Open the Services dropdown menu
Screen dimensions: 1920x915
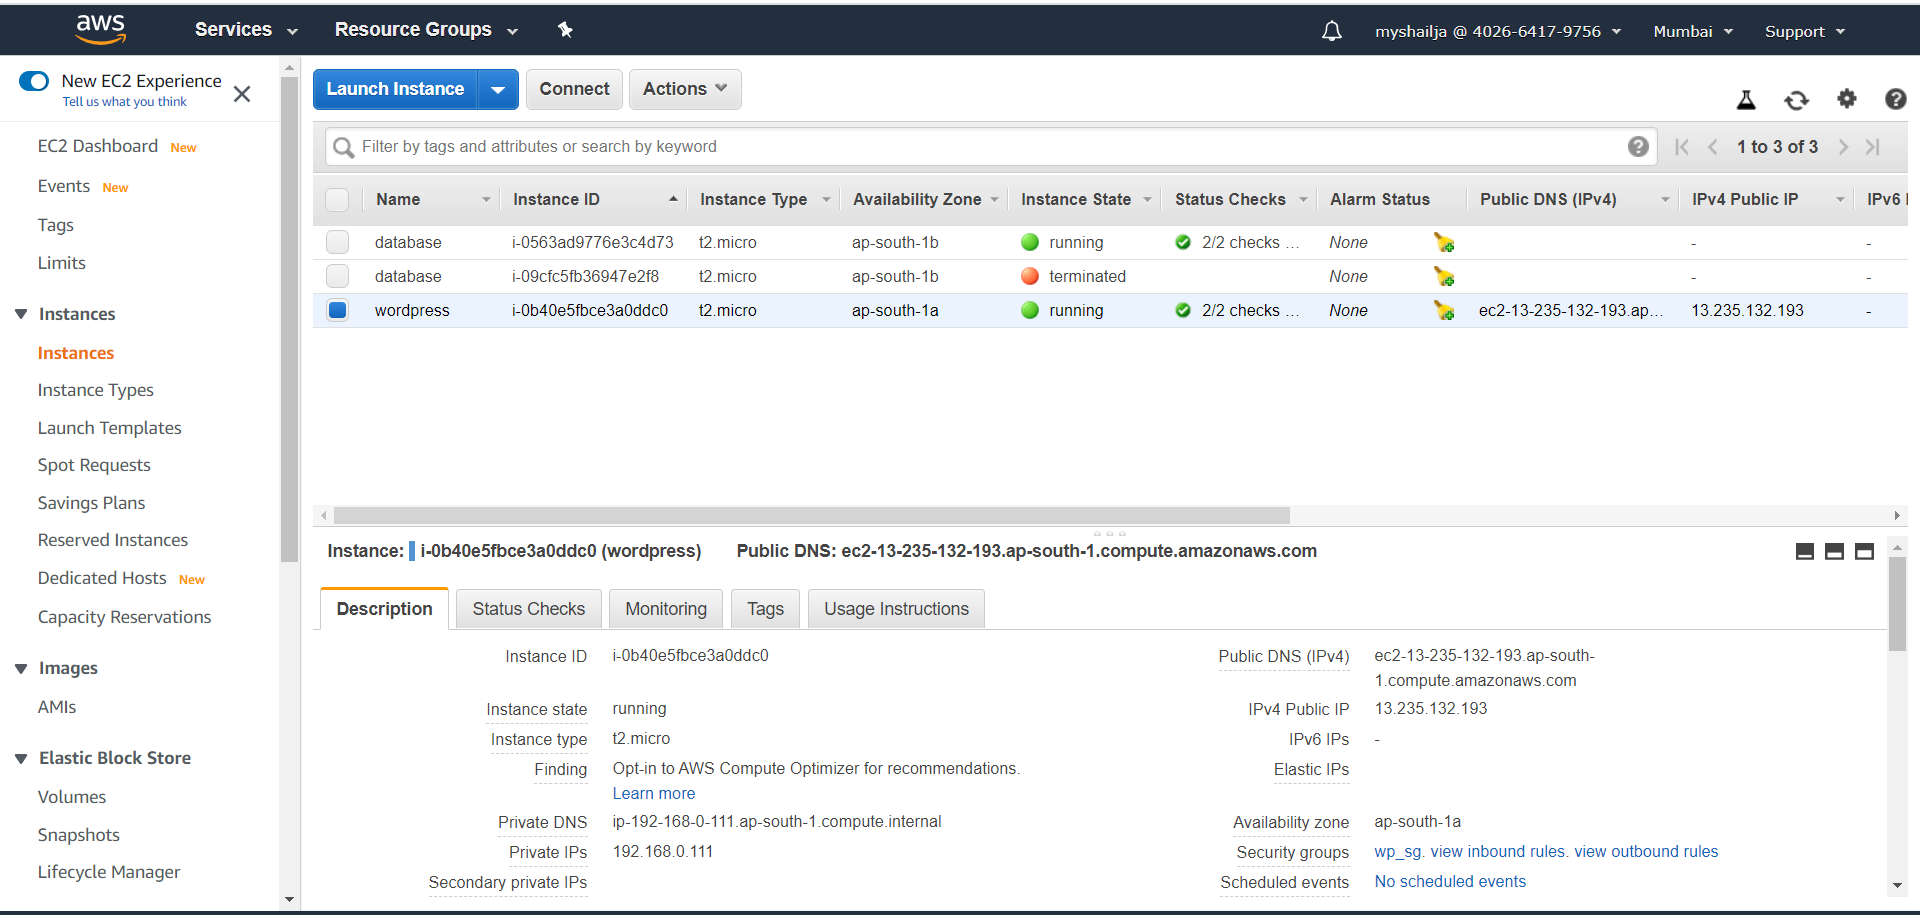[x=246, y=30]
